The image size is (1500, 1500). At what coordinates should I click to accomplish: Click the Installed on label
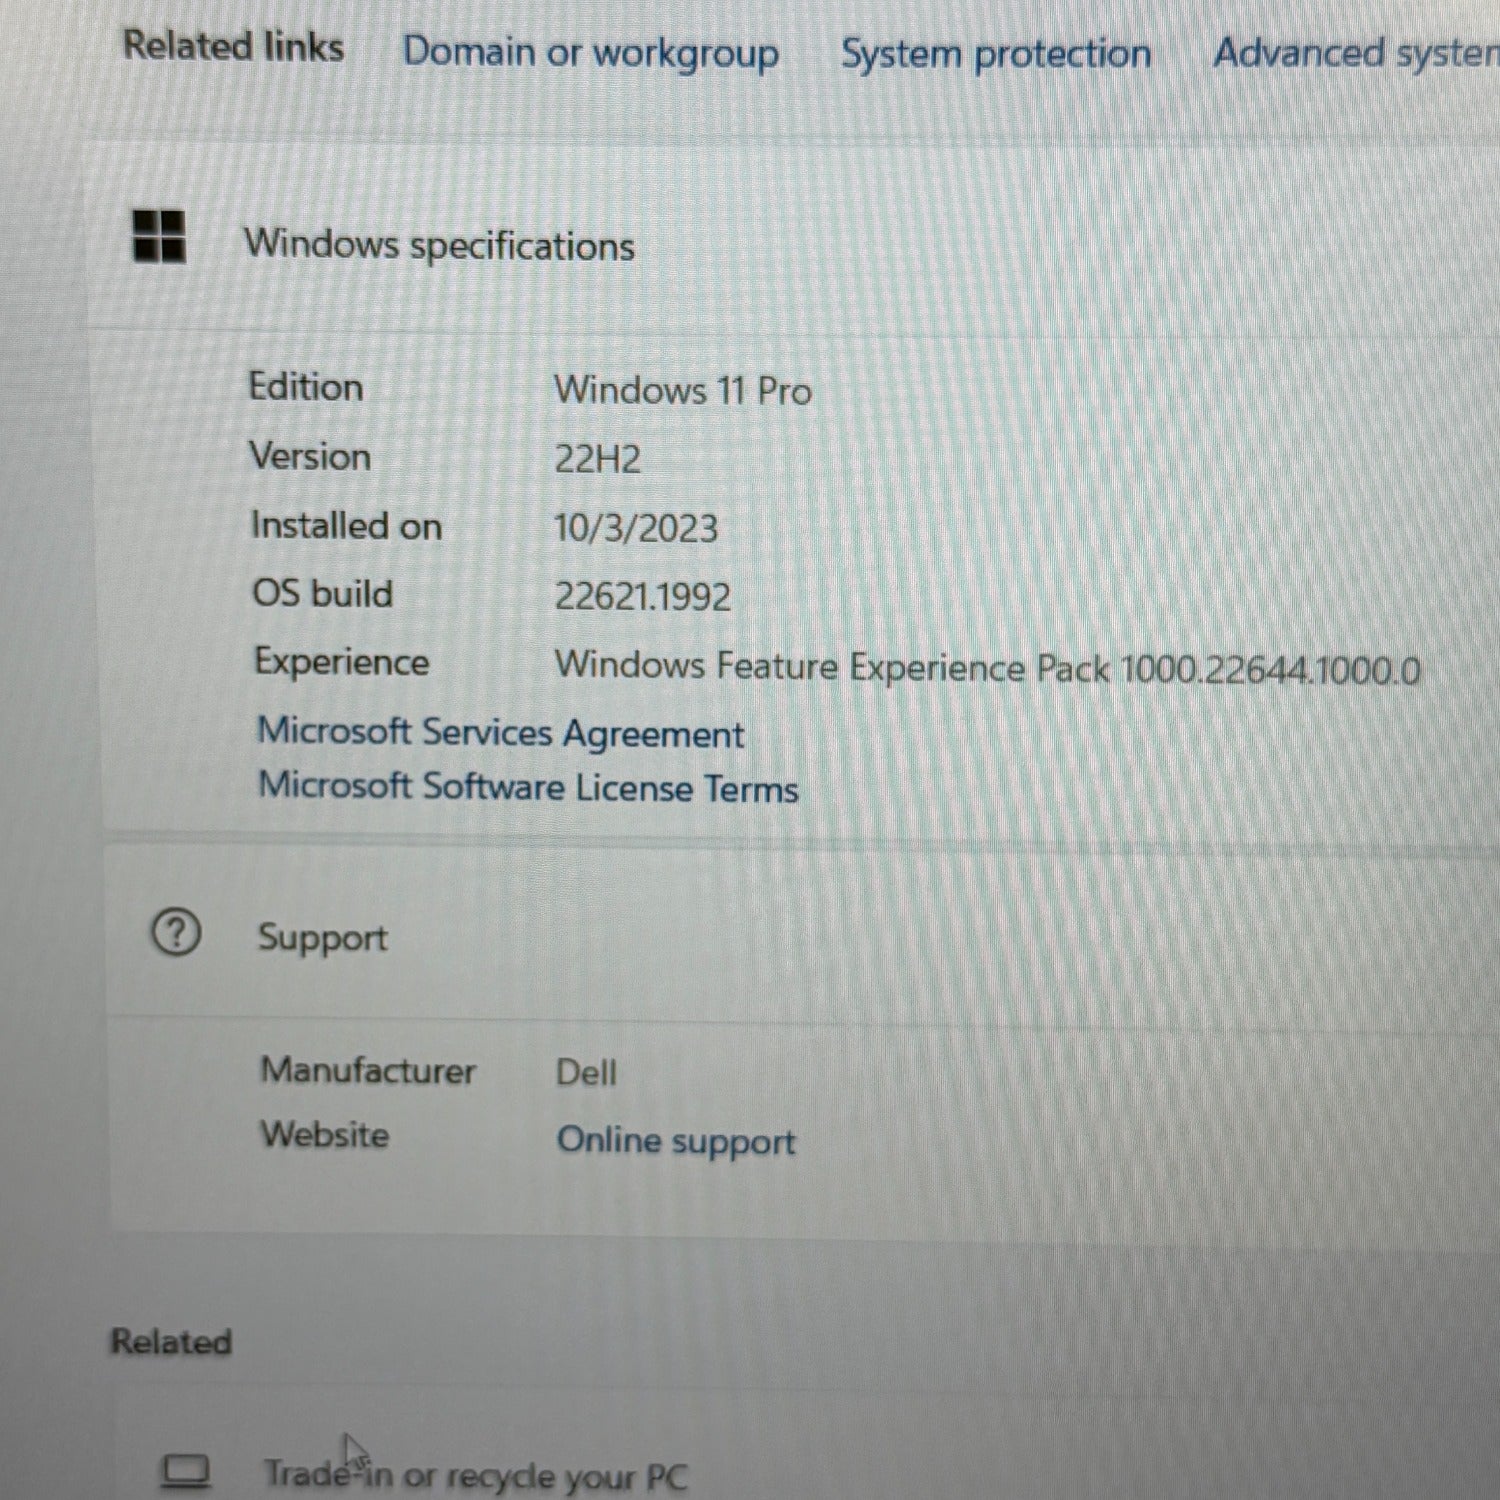[346, 525]
